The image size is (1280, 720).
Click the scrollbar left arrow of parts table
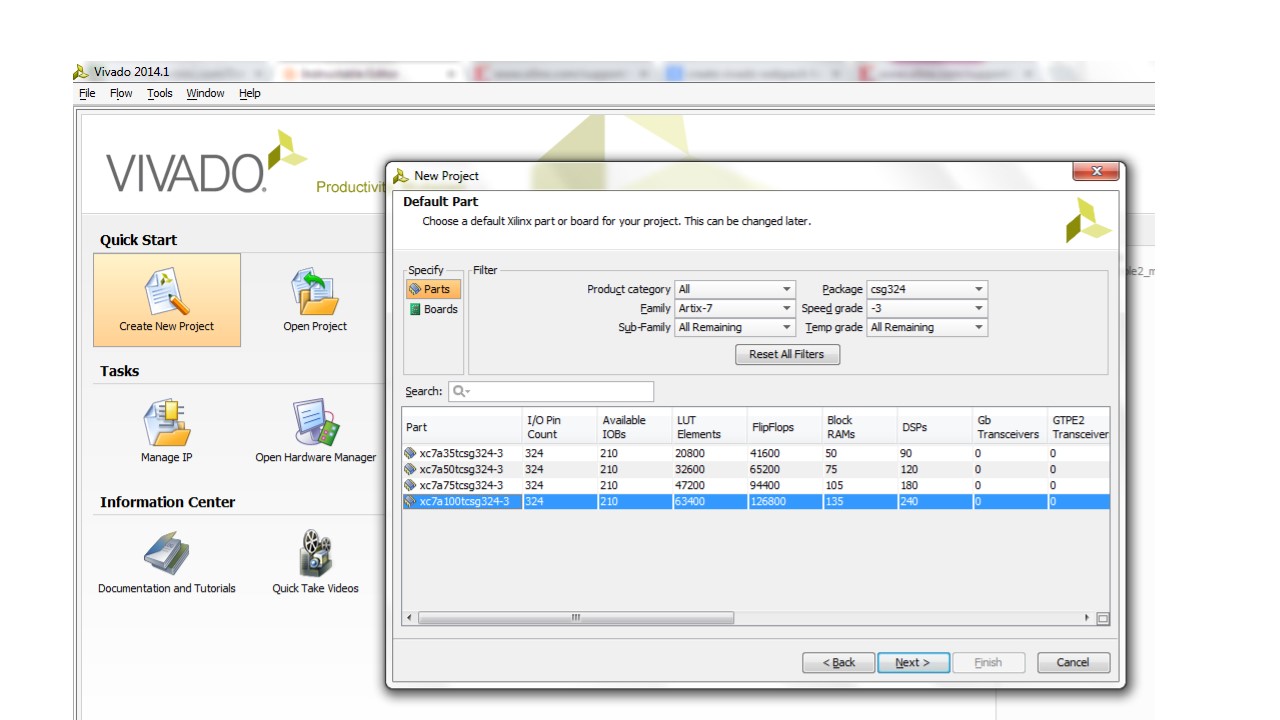coord(409,618)
